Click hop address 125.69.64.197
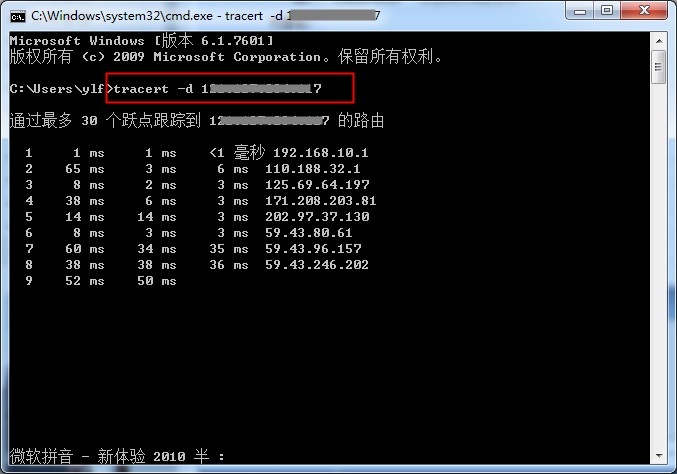Screen dimensions: 677x474 click(x=317, y=185)
